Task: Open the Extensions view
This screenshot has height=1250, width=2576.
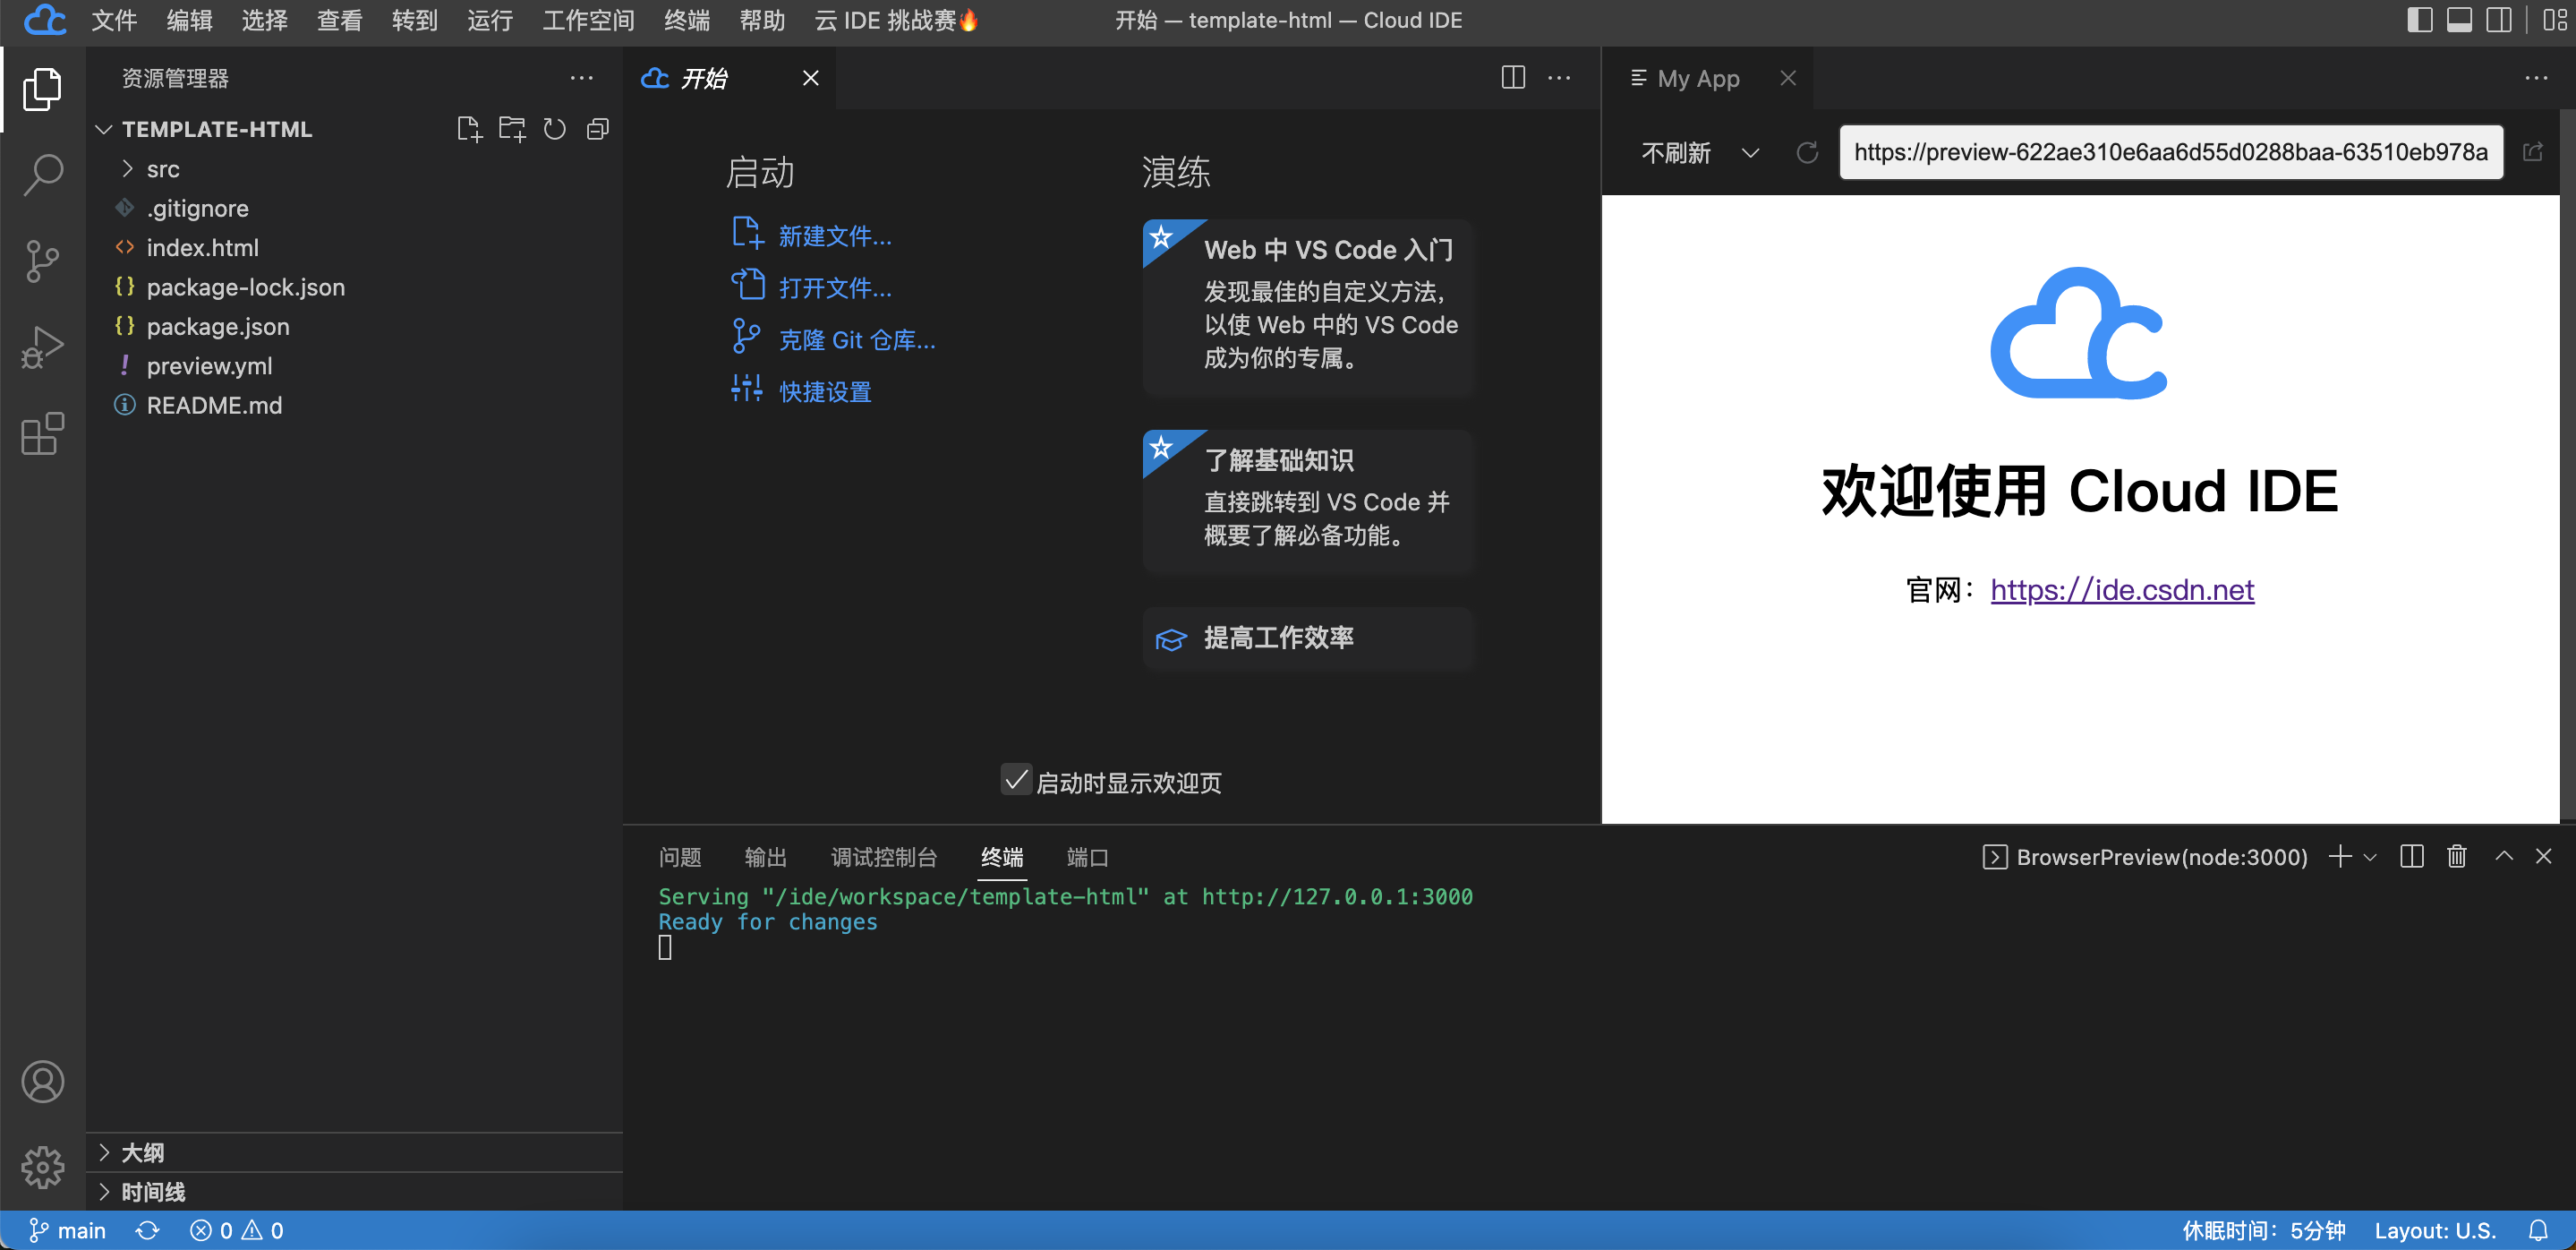Action: coord(42,433)
